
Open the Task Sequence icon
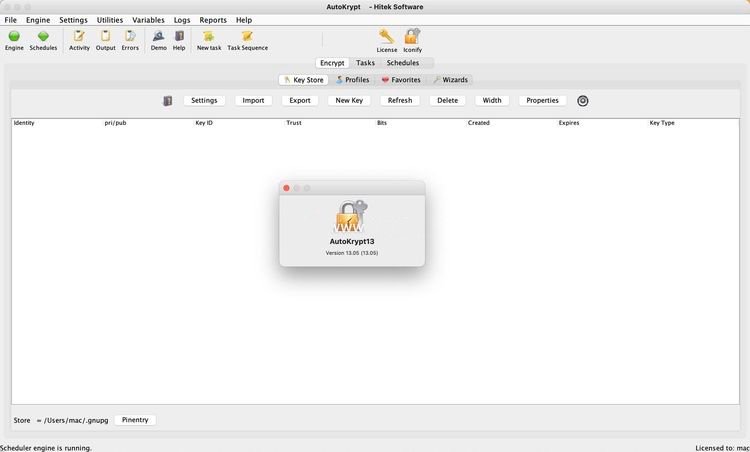pos(247,37)
